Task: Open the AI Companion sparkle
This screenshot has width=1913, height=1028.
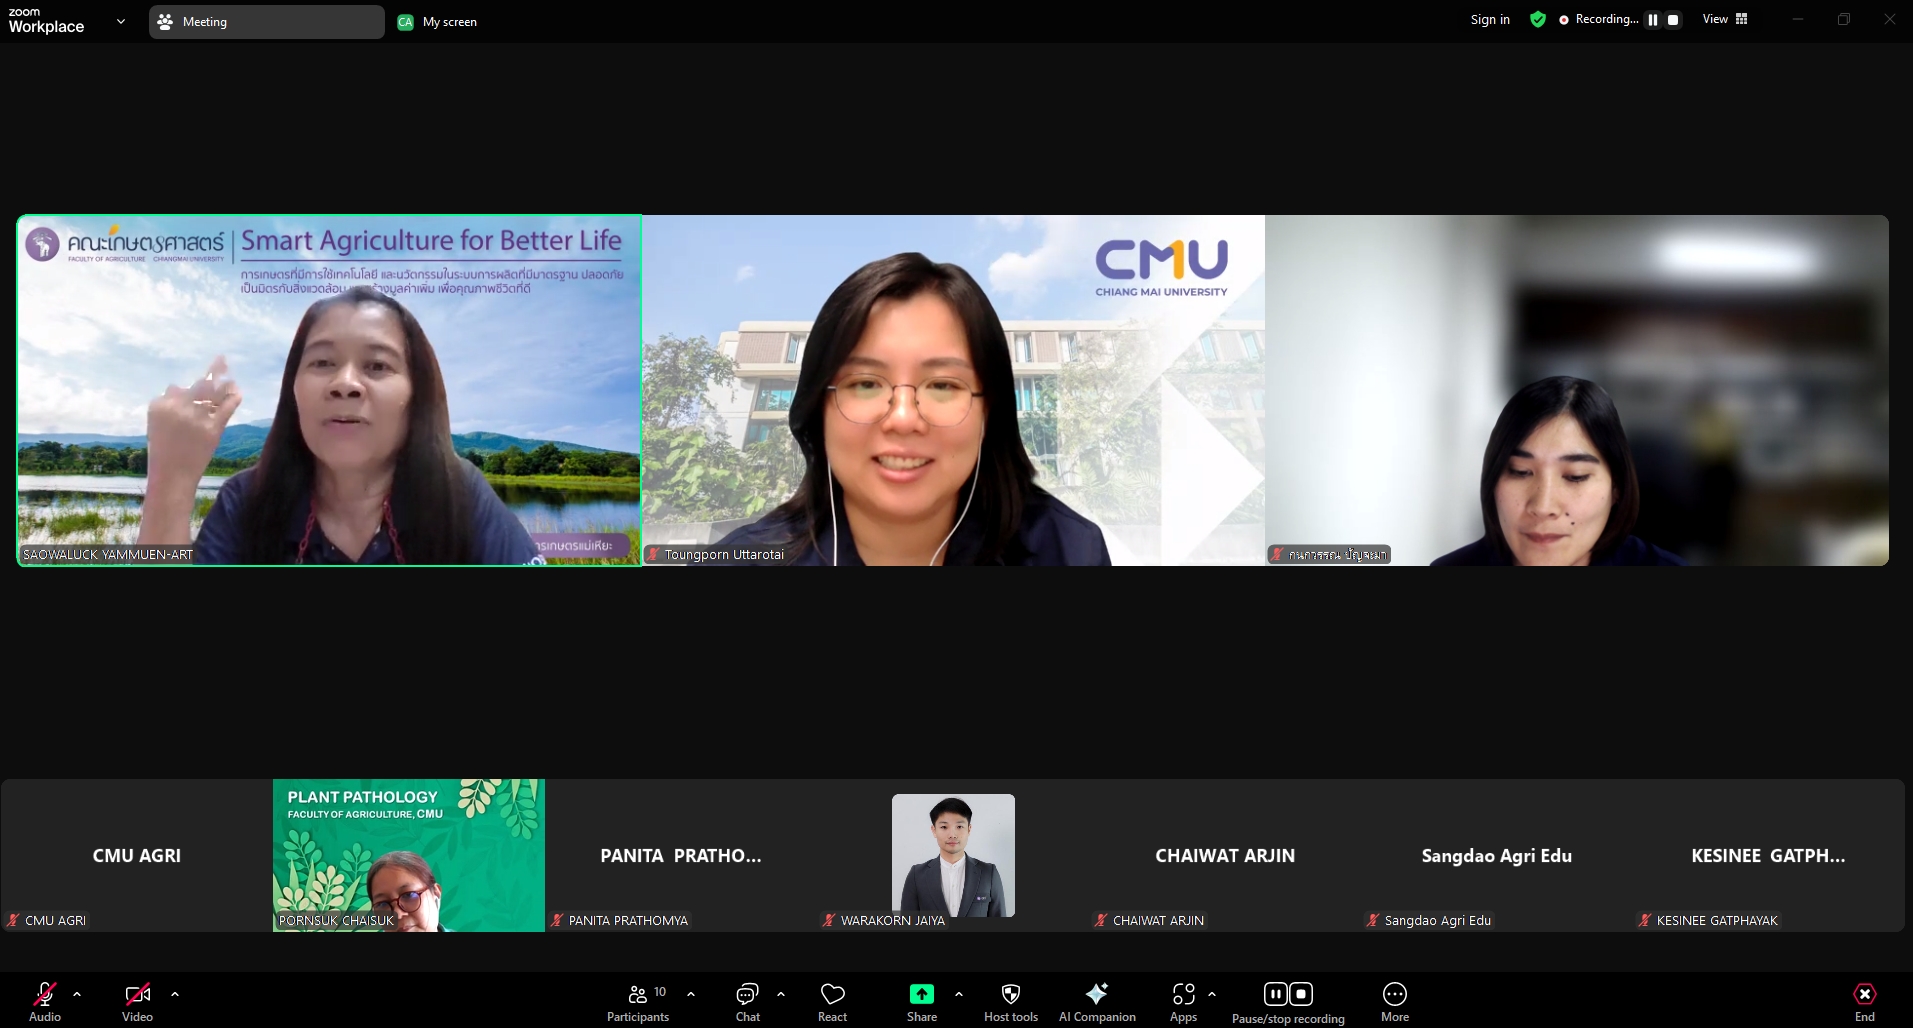Action: pyautogui.click(x=1097, y=1002)
